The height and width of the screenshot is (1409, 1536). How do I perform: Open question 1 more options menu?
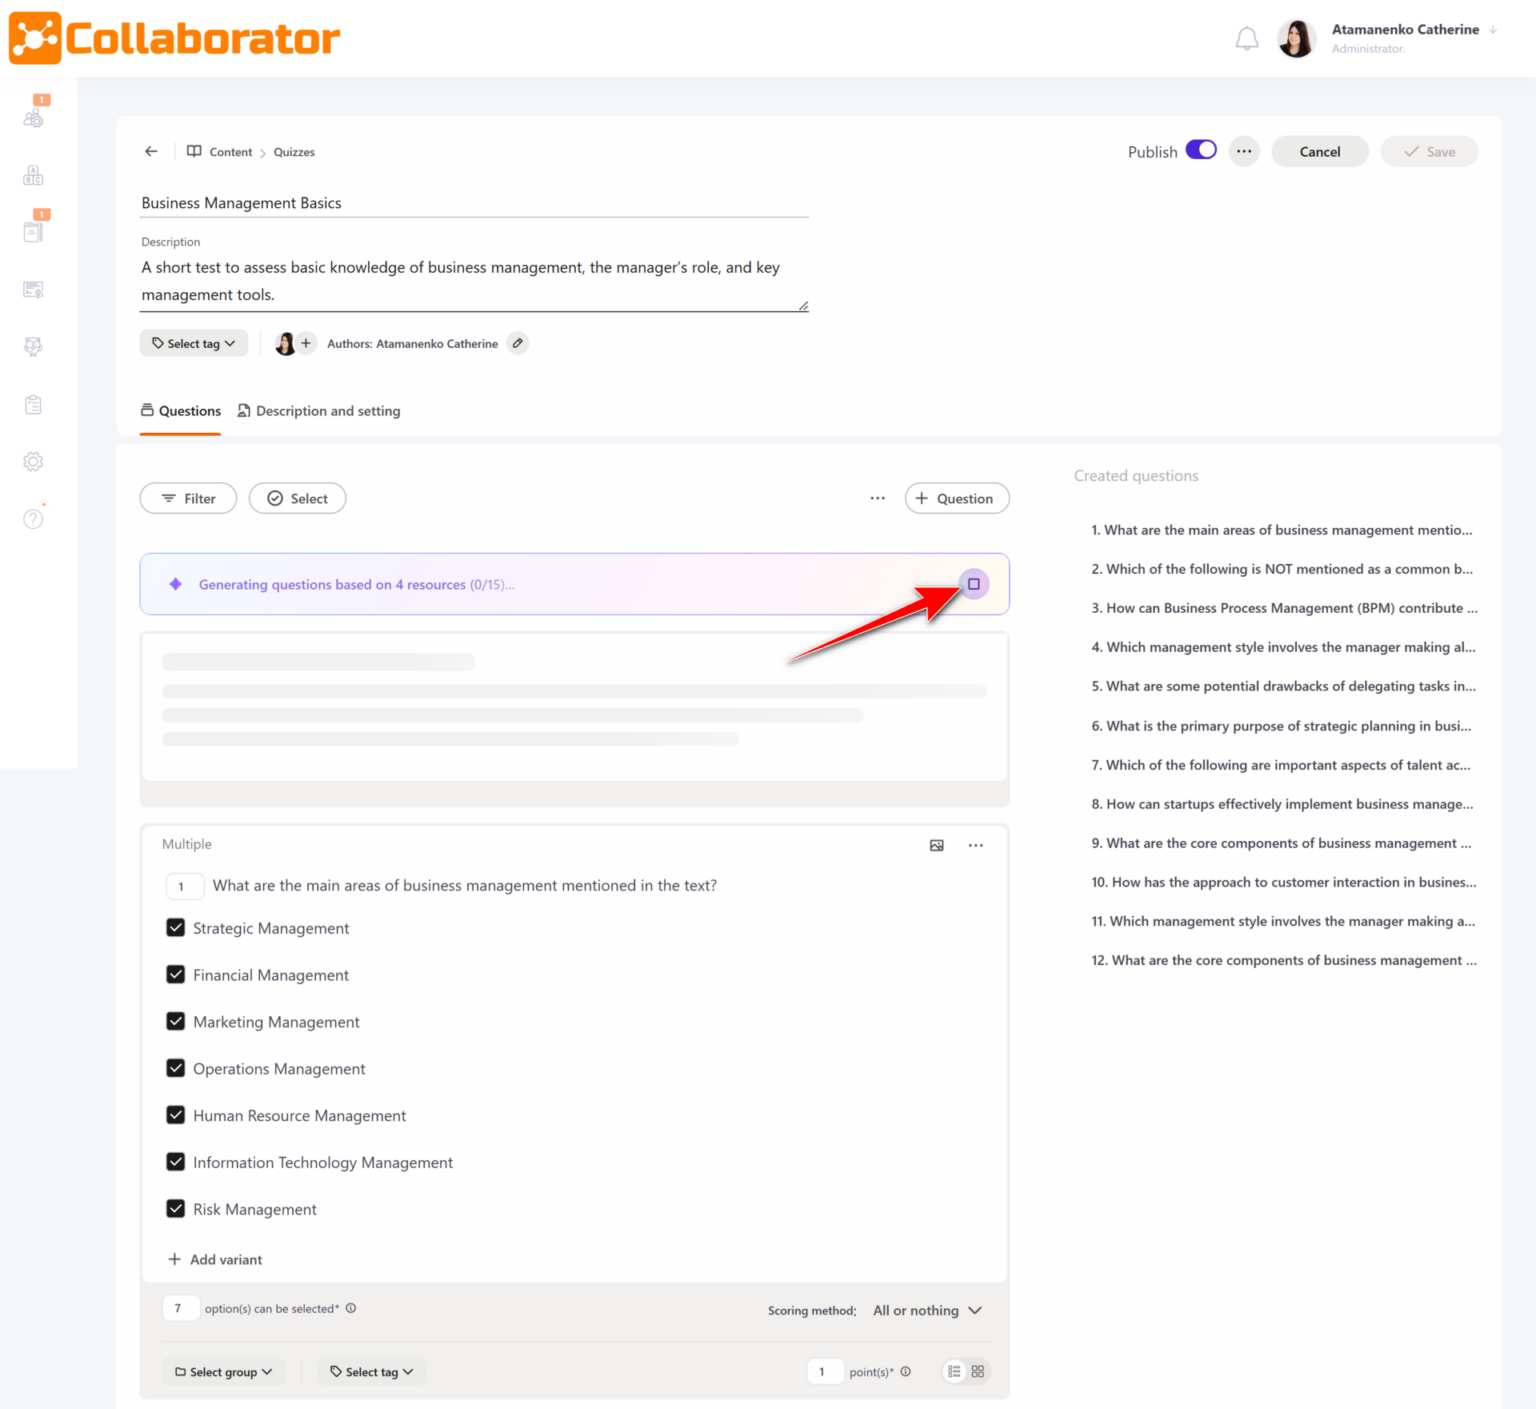point(976,845)
